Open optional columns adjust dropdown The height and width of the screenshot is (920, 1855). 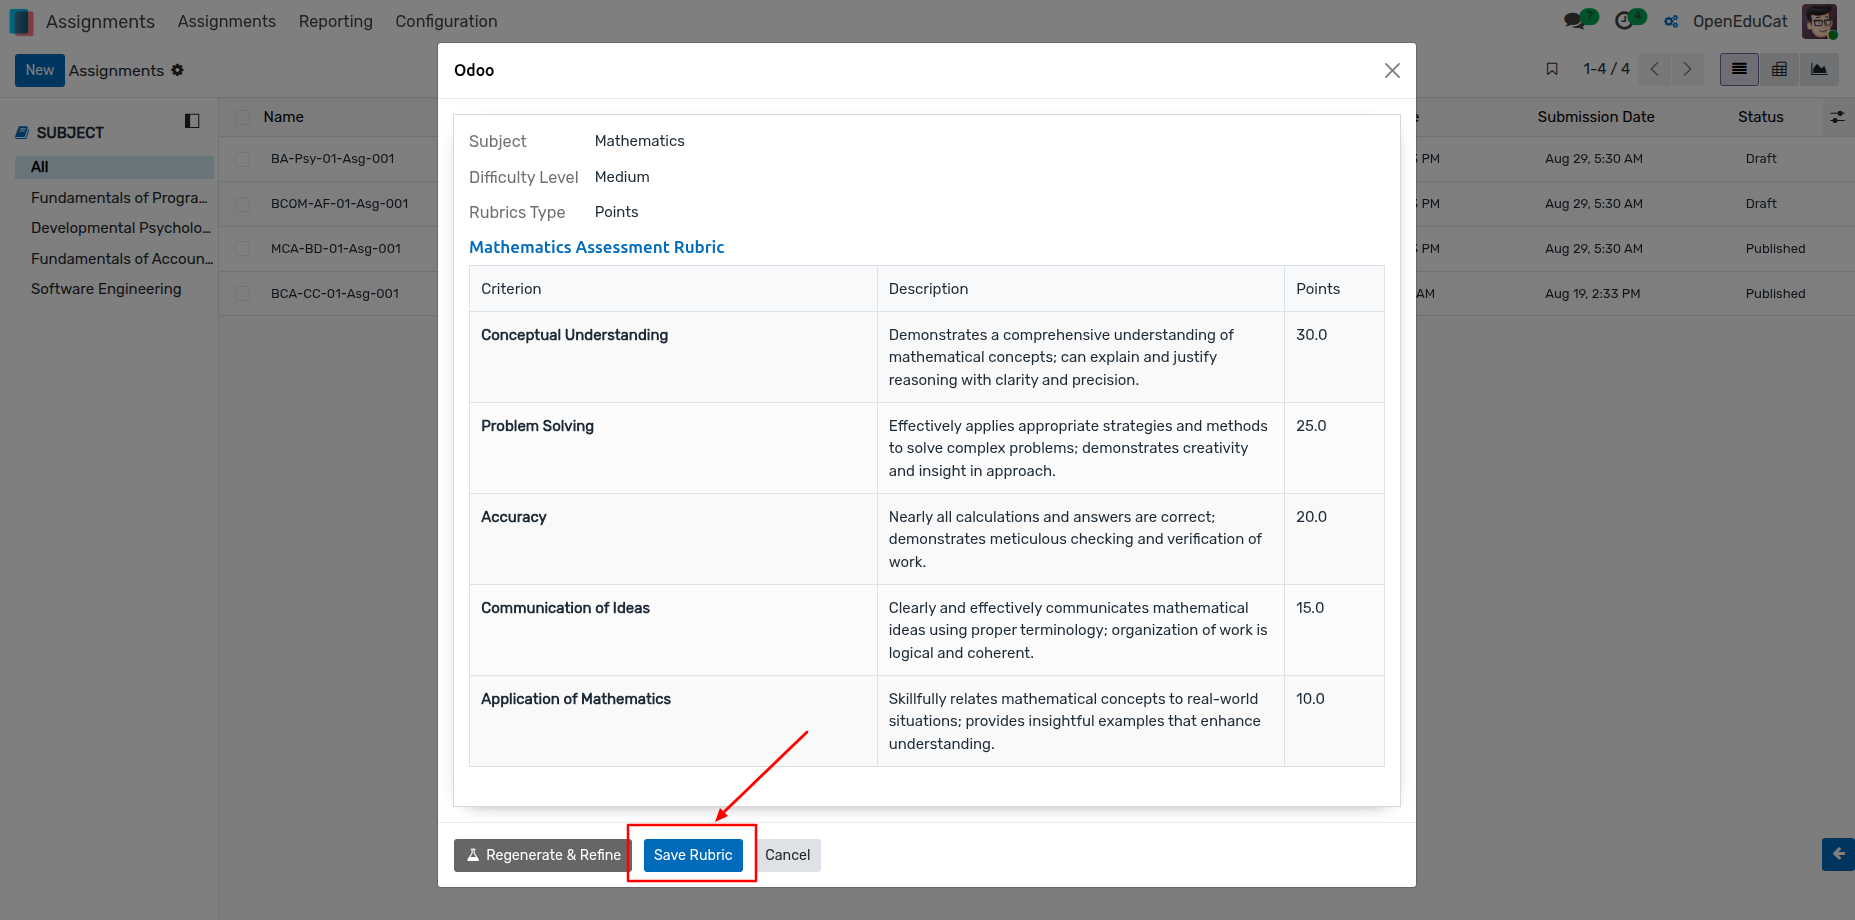(1837, 117)
